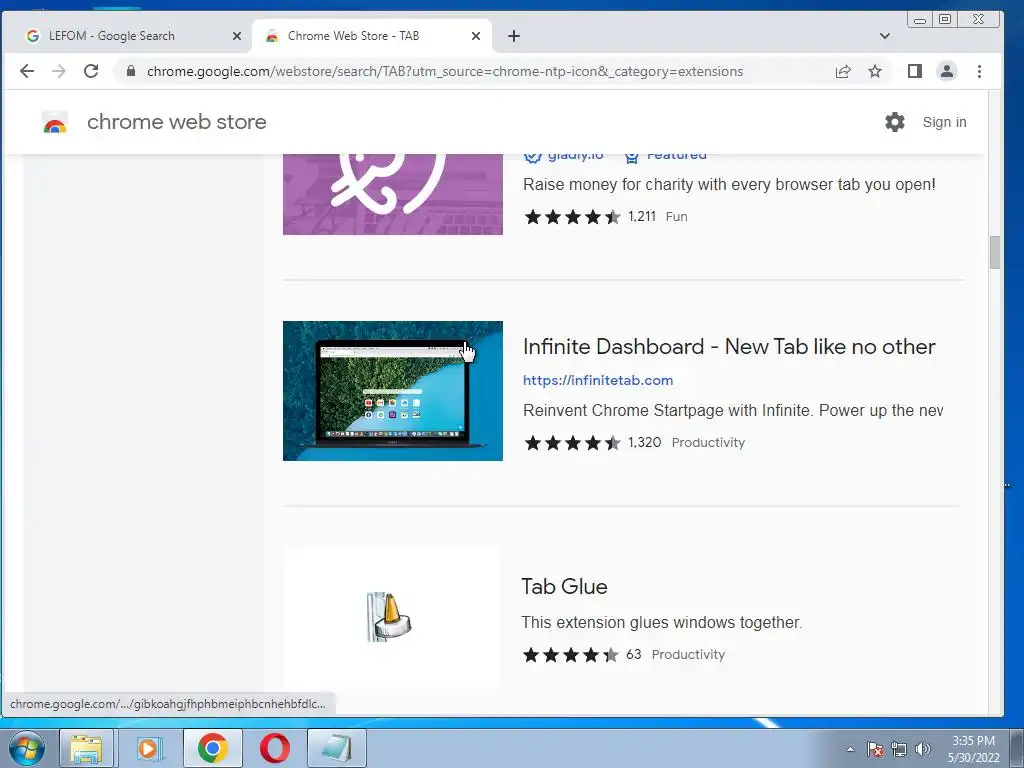The height and width of the screenshot is (768, 1024).
Task: Open the volume speaker tray icon
Action: pos(923,749)
